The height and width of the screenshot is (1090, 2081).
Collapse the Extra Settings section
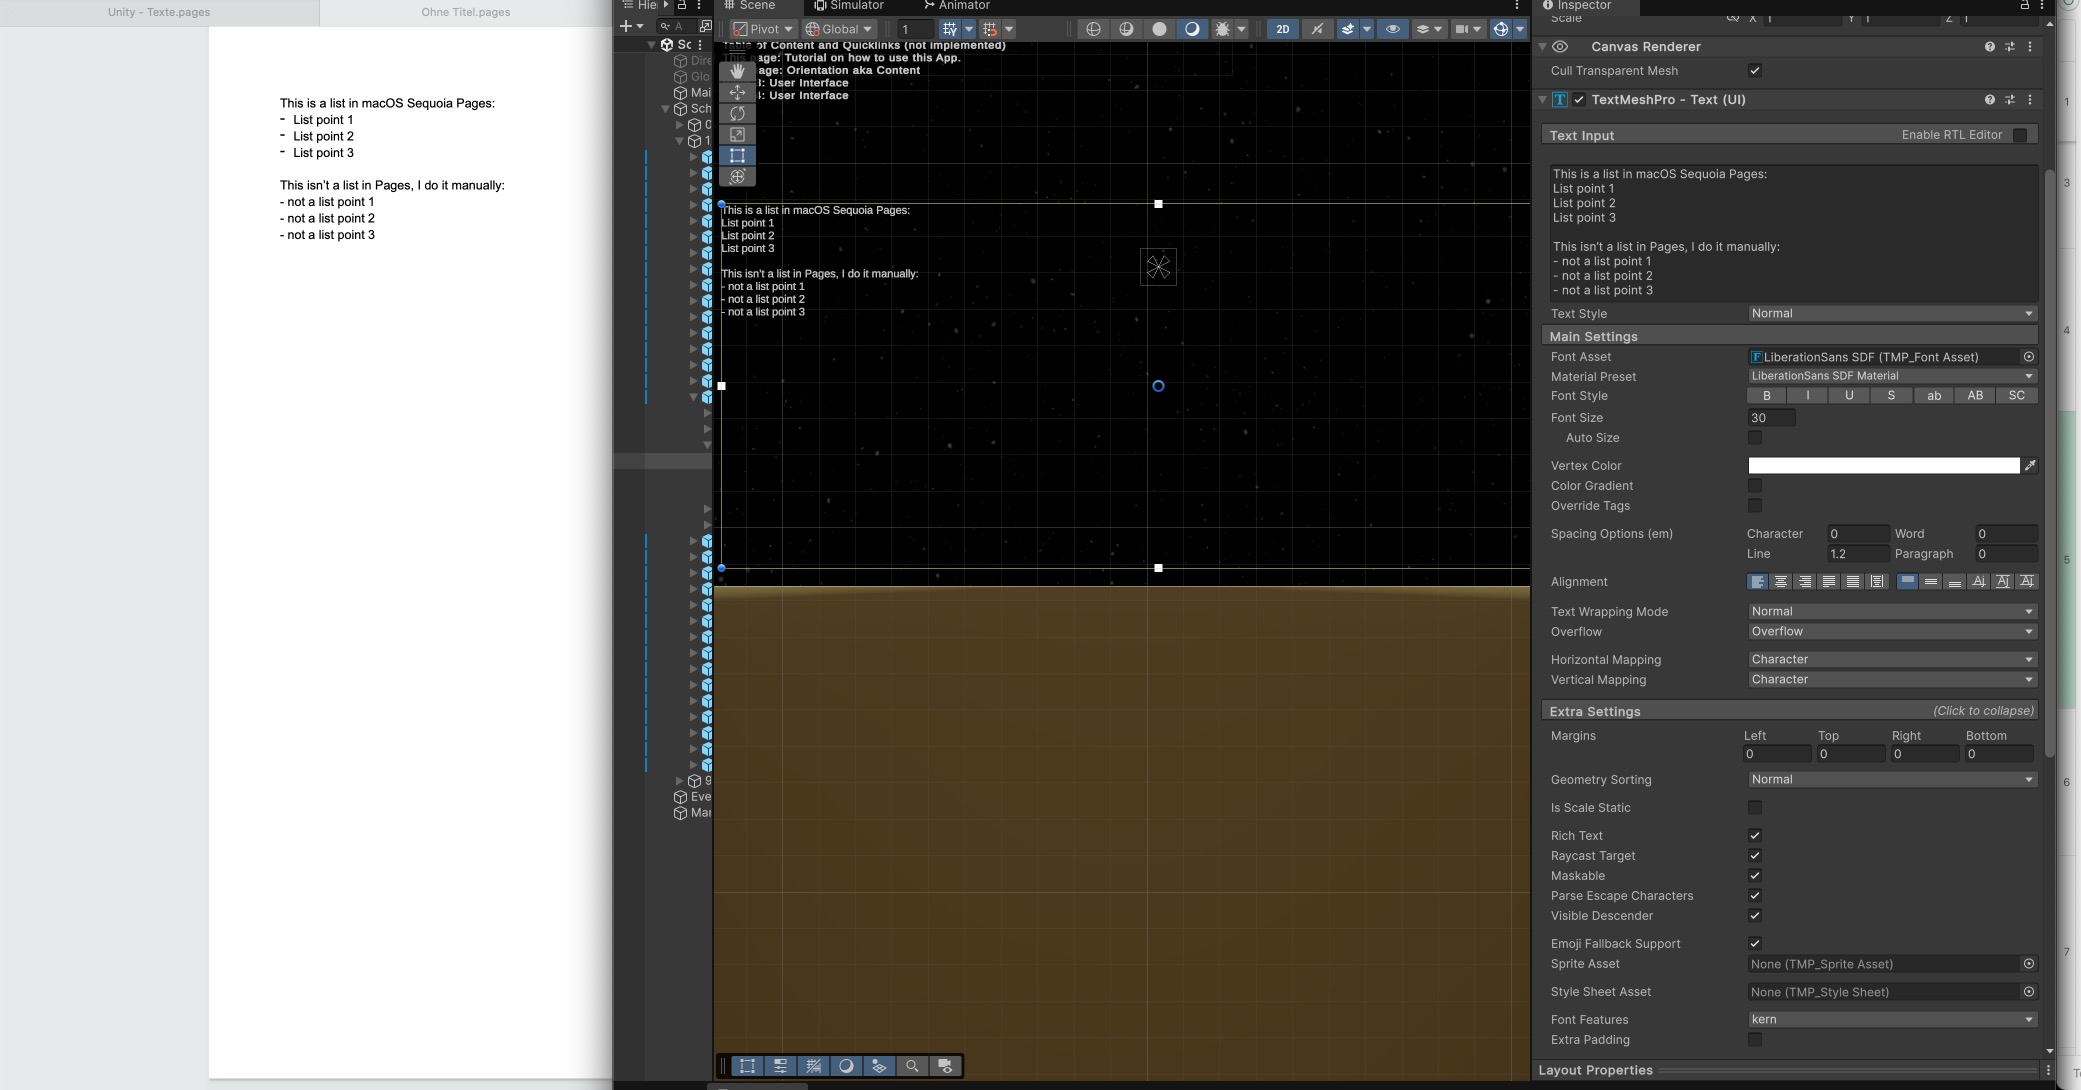pyautogui.click(x=1983, y=710)
